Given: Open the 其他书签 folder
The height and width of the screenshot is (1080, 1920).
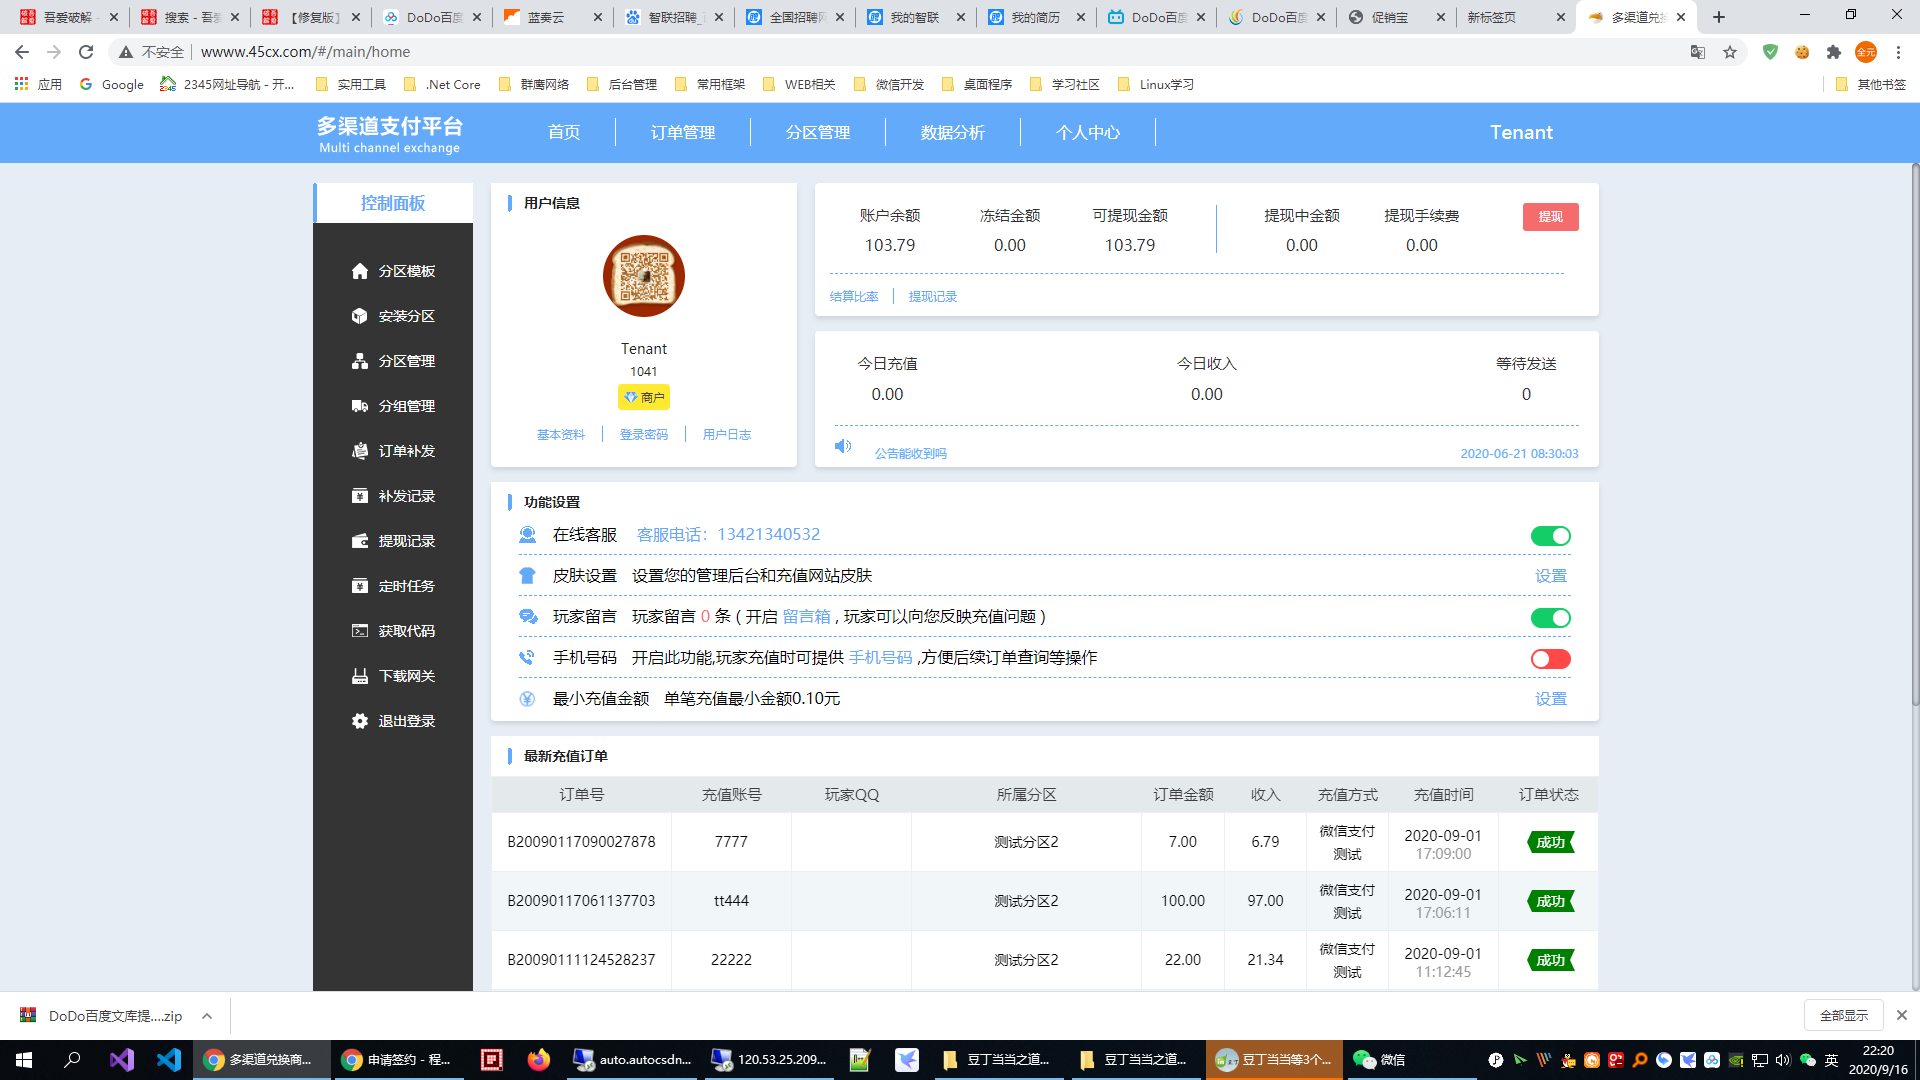Looking at the screenshot, I should tap(1871, 85).
